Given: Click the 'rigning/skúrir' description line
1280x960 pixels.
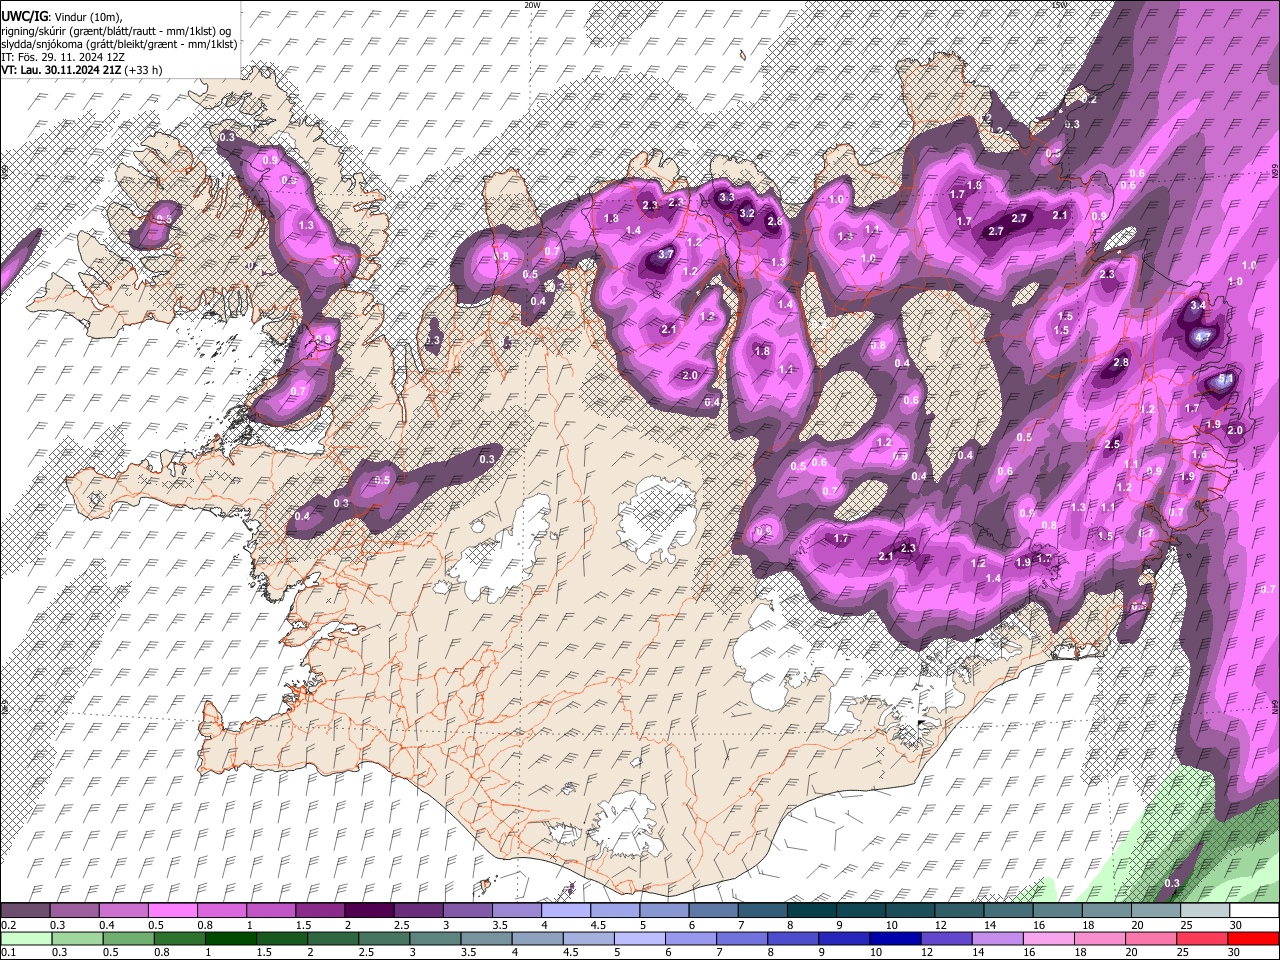Looking at the screenshot, I should coord(117,31).
